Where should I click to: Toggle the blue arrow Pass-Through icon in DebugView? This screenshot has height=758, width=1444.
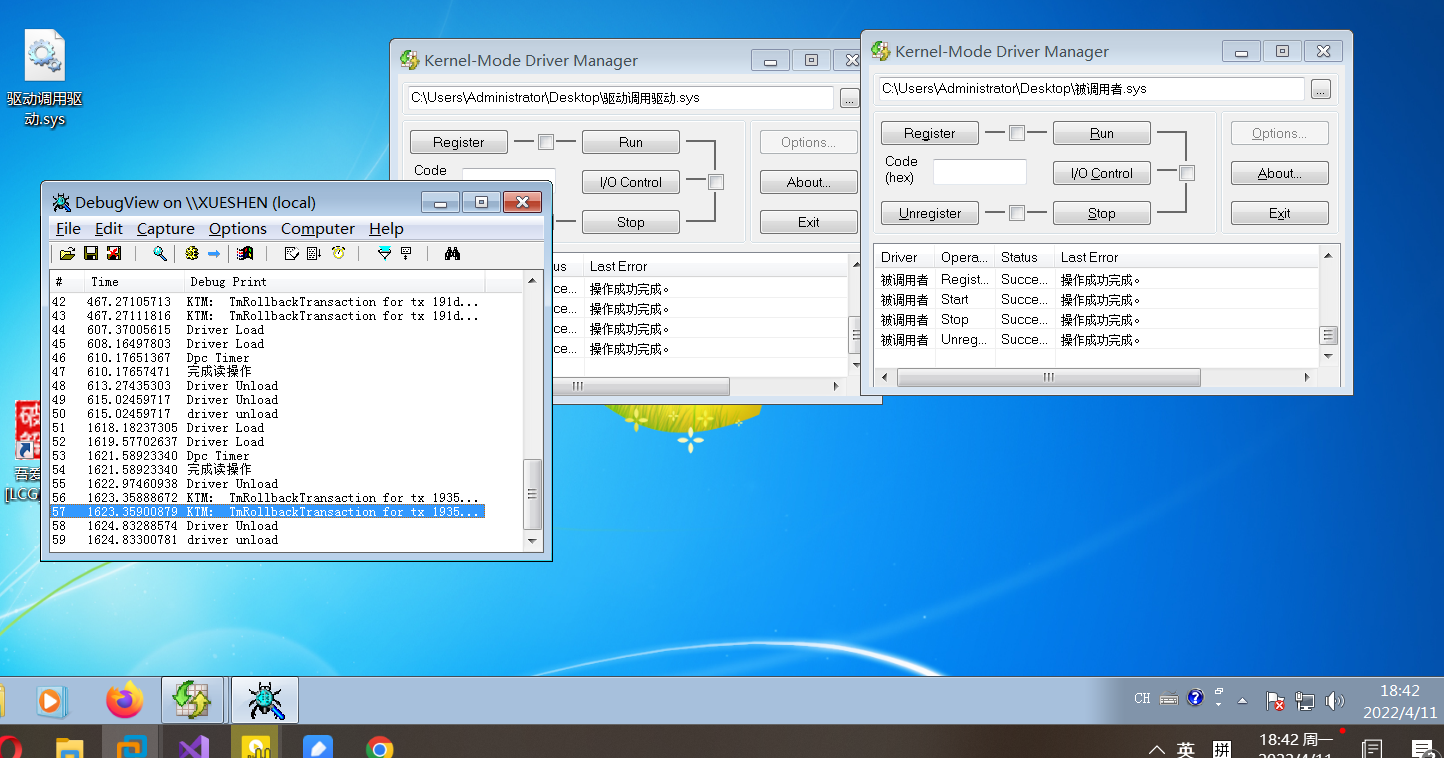coord(213,254)
